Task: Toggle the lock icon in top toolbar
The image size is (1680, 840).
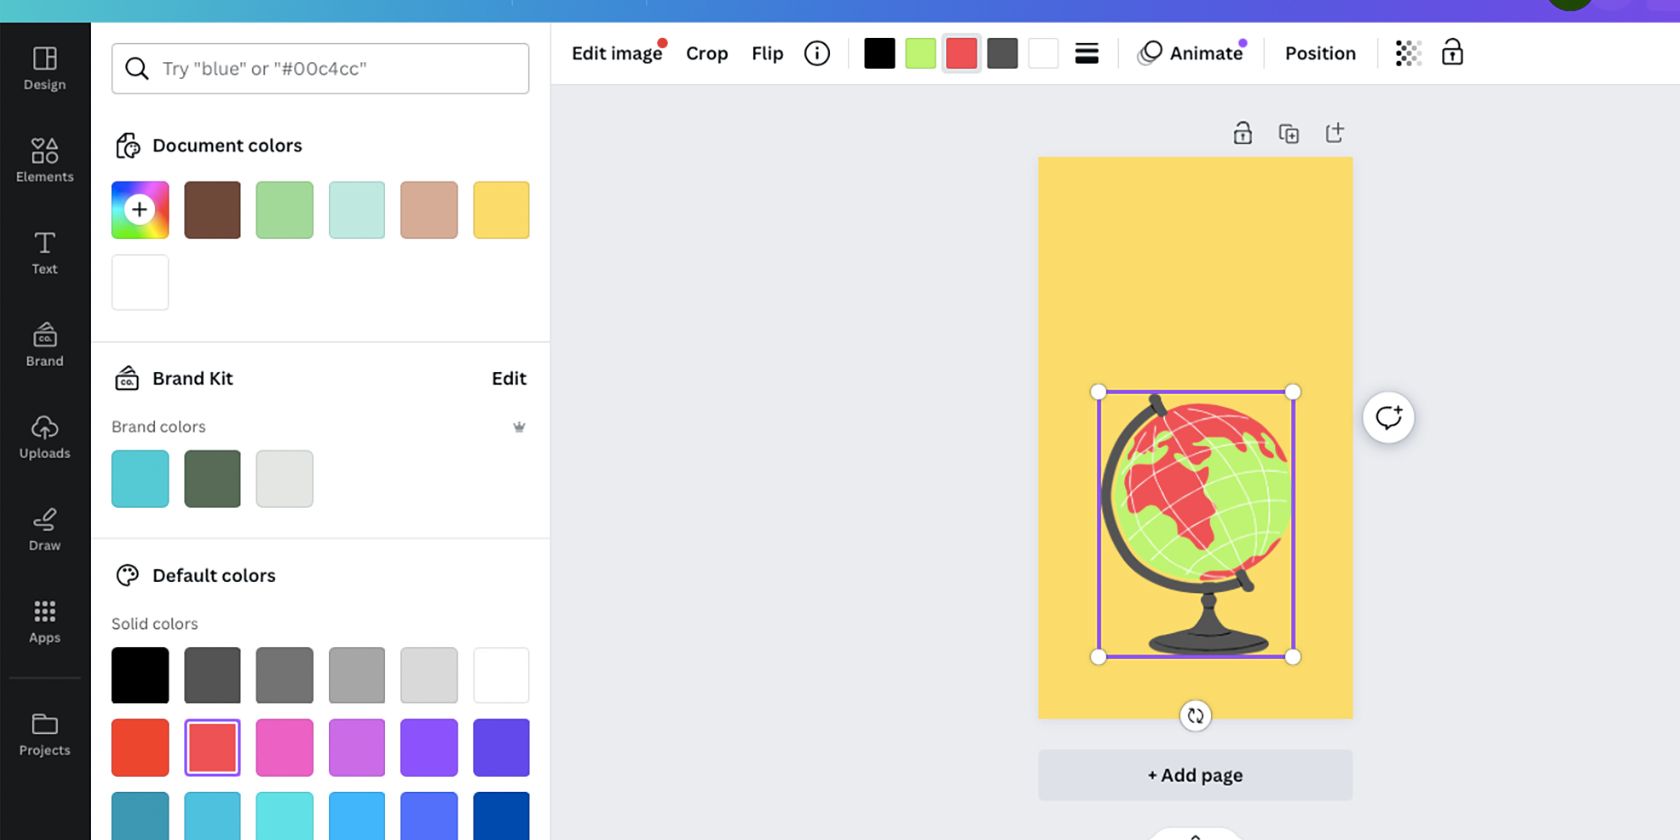Action: coord(1452,53)
